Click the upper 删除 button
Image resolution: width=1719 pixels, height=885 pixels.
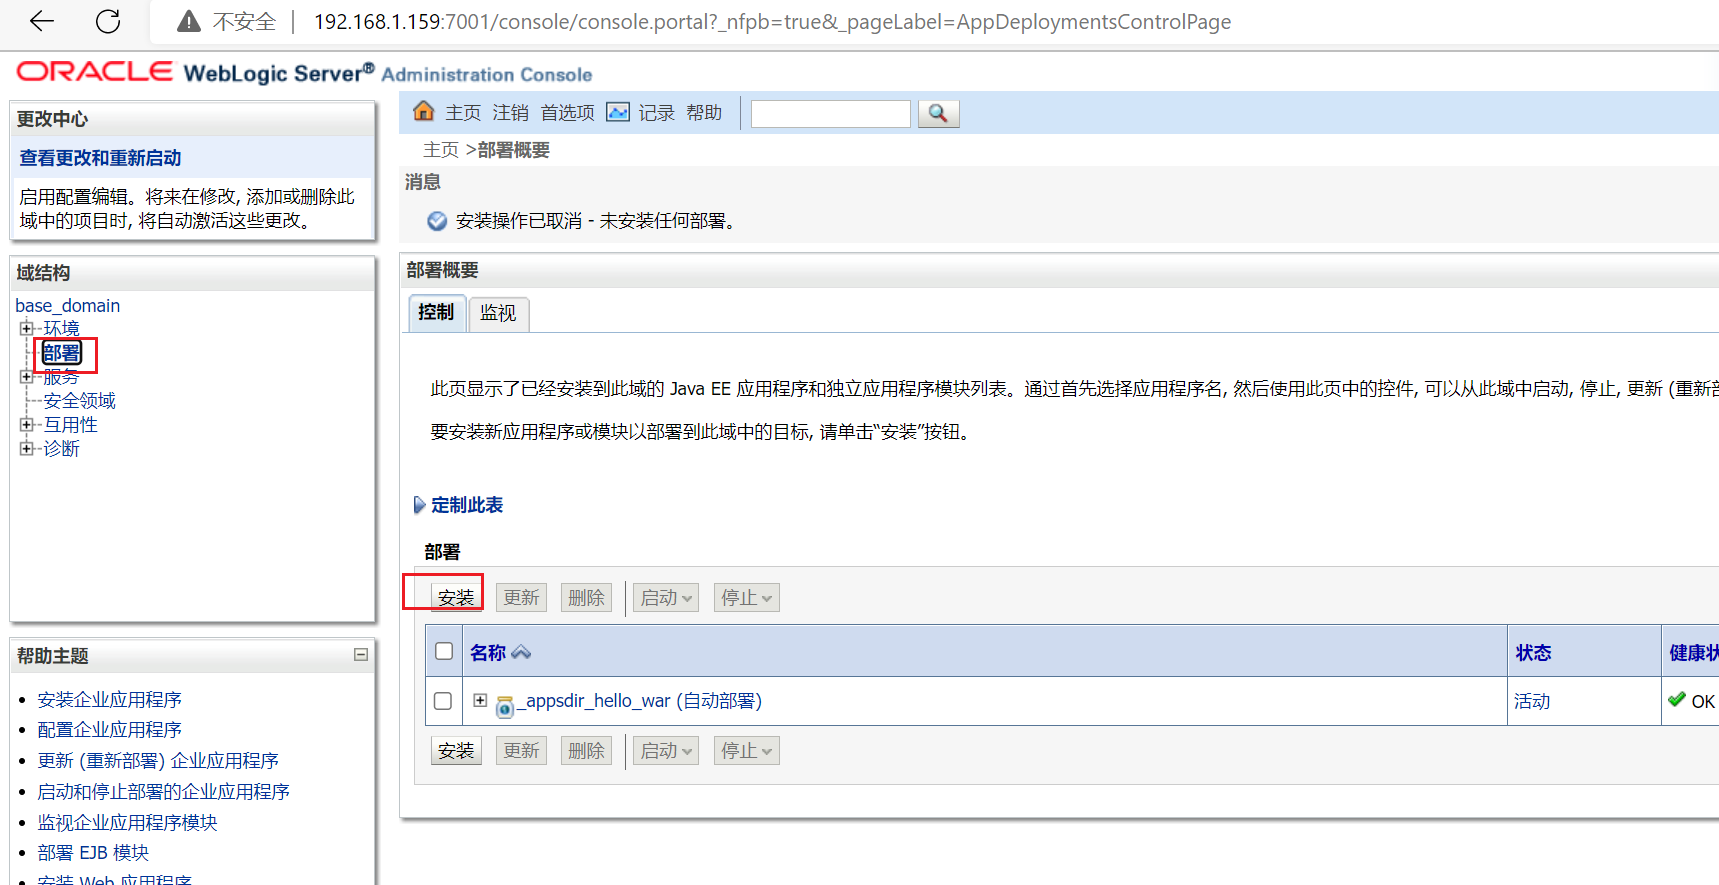tap(586, 598)
